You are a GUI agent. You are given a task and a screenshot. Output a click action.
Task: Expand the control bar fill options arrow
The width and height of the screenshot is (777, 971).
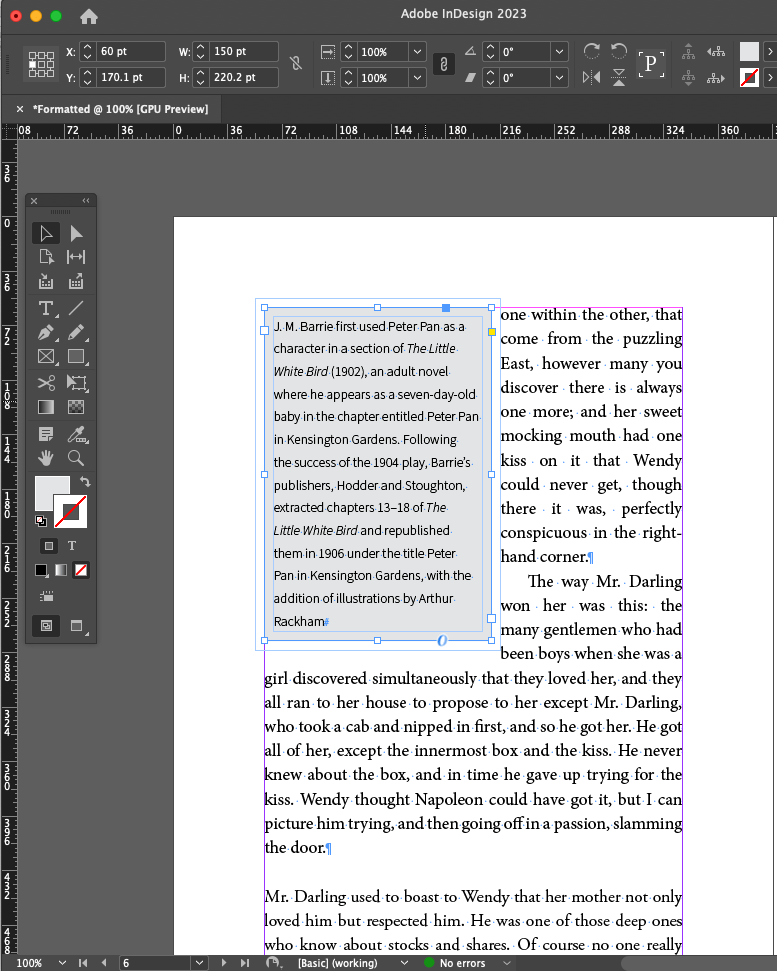[x=770, y=52]
